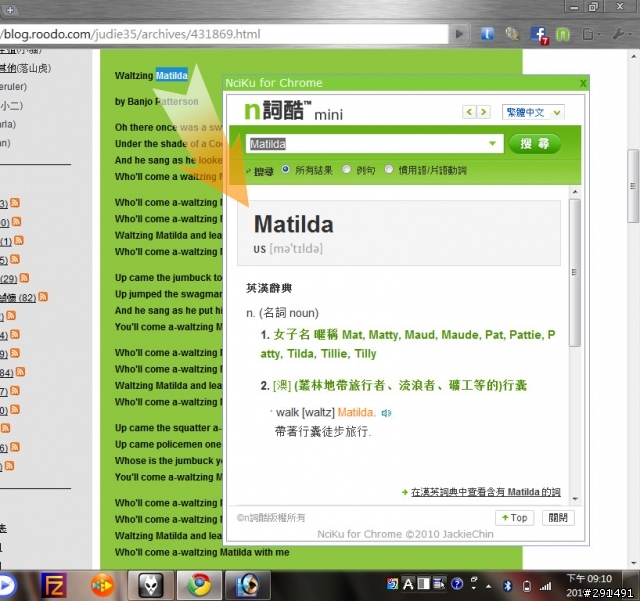Click the page vertical scrollbar thumb
This screenshot has height=601, width=640.
(x=633, y=186)
